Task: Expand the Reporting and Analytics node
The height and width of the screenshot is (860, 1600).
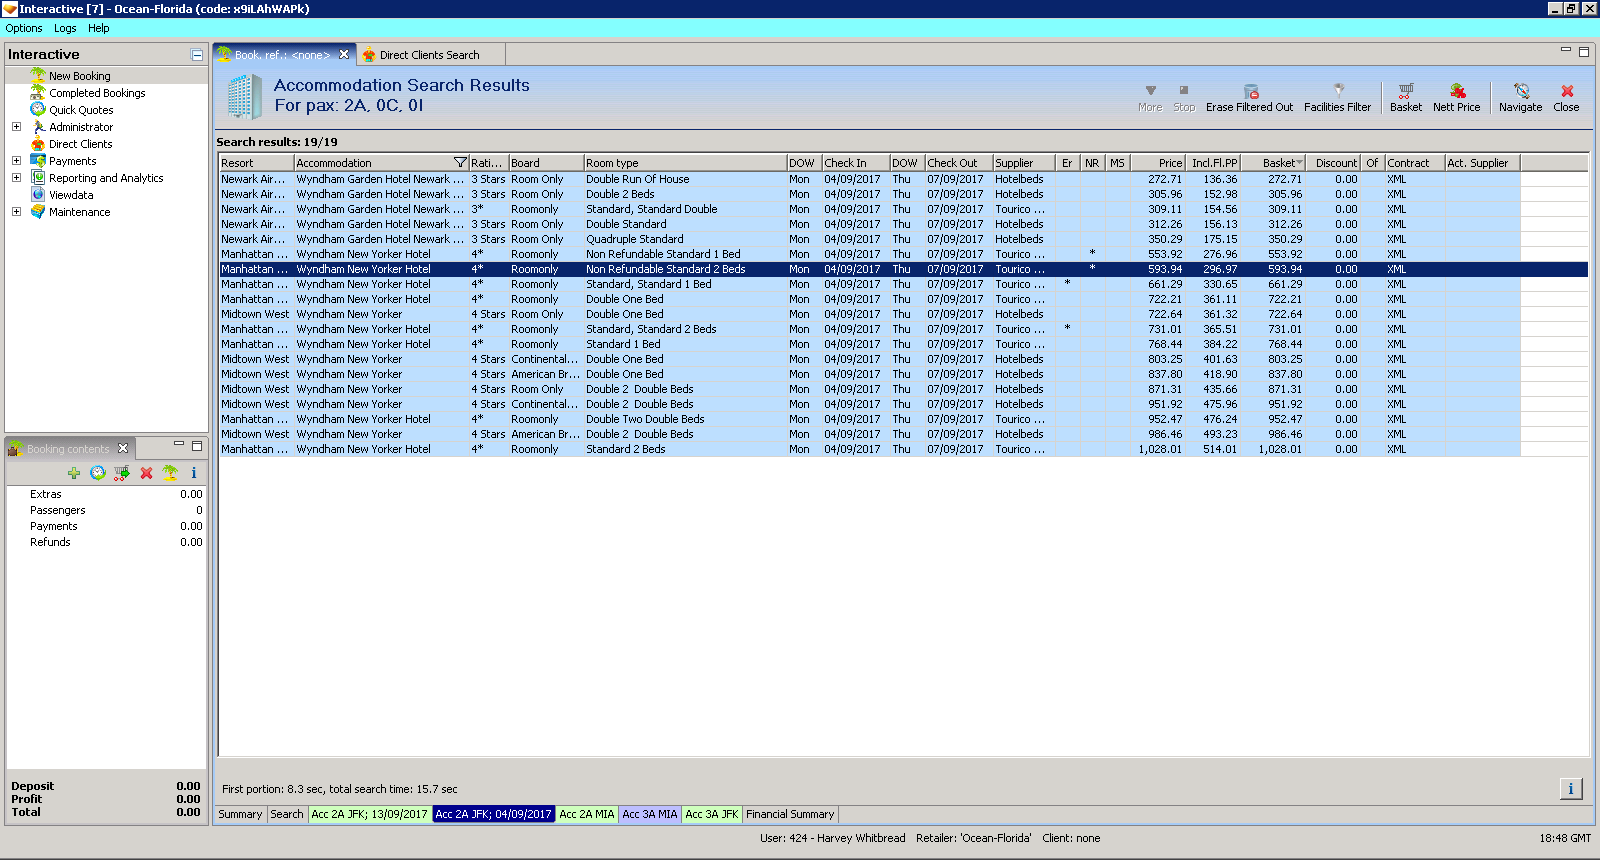Action: point(16,178)
